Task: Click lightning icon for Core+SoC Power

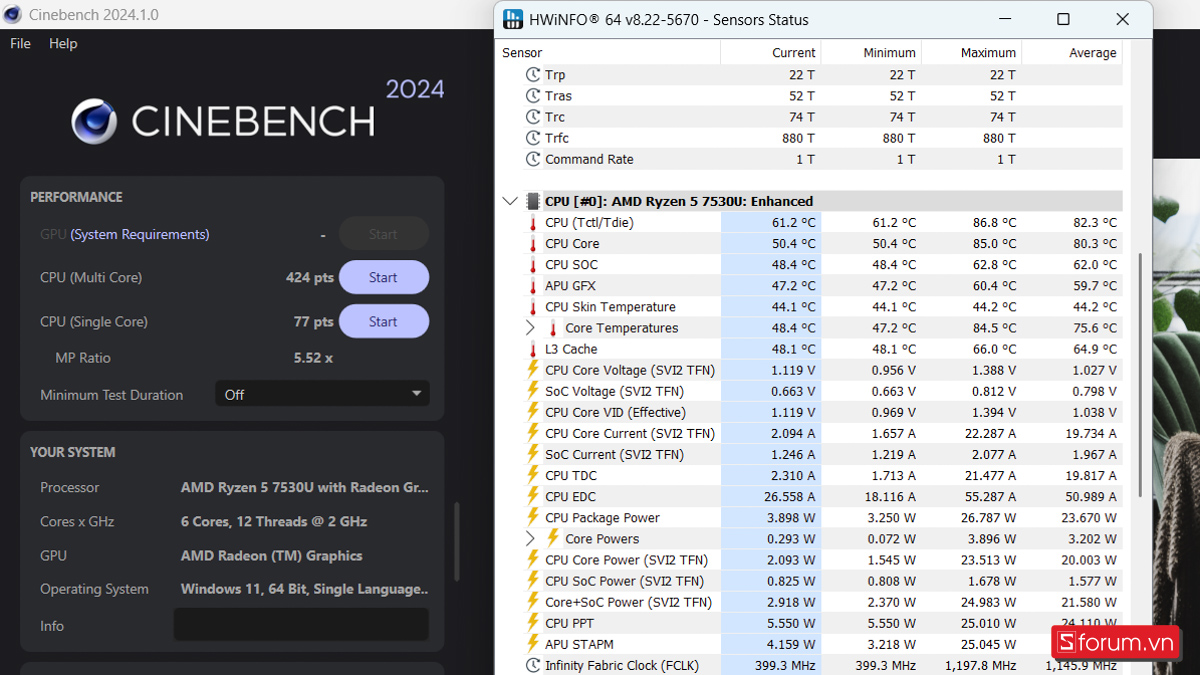Action: (x=533, y=602)
